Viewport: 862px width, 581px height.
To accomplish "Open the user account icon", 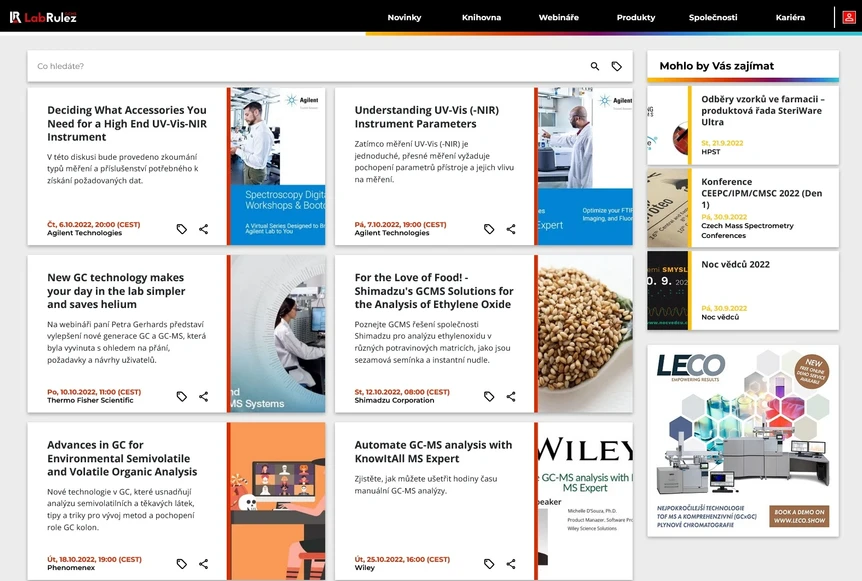I will point(848,17).
